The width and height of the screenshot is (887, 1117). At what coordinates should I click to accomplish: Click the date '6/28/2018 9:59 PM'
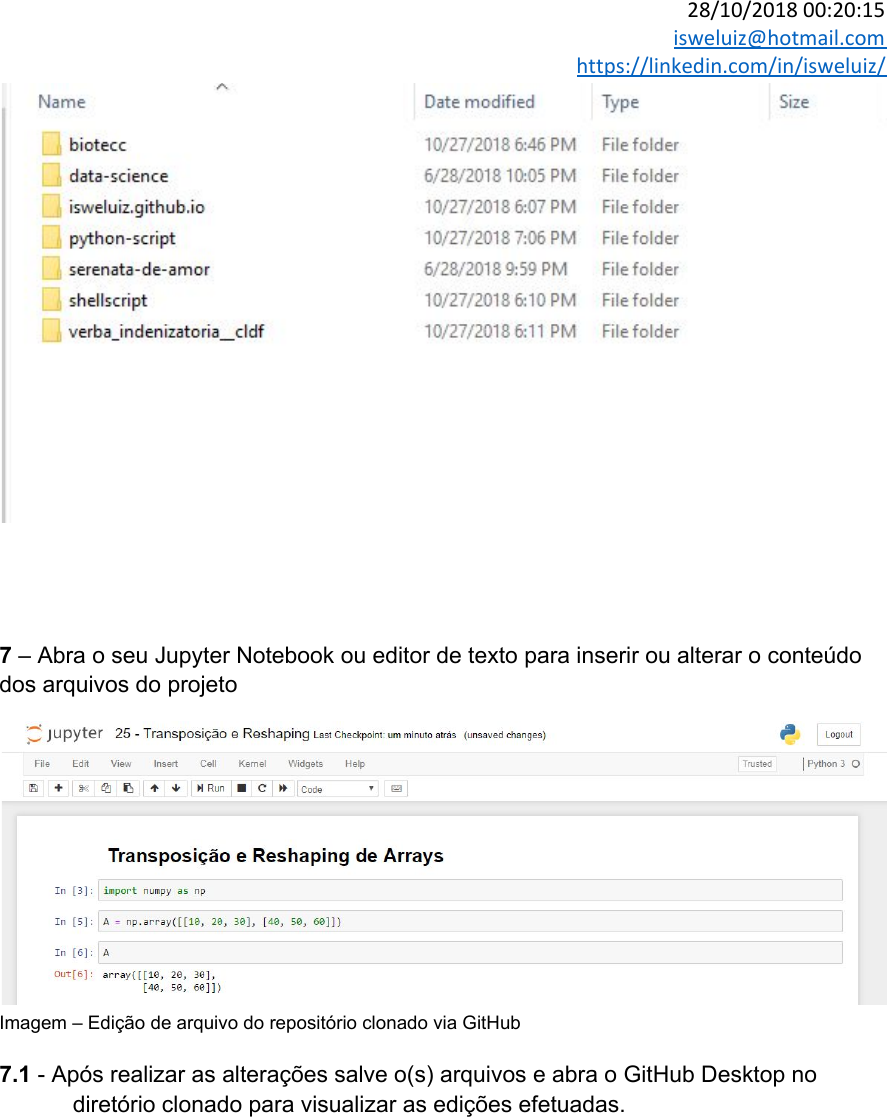coord(496,269)
